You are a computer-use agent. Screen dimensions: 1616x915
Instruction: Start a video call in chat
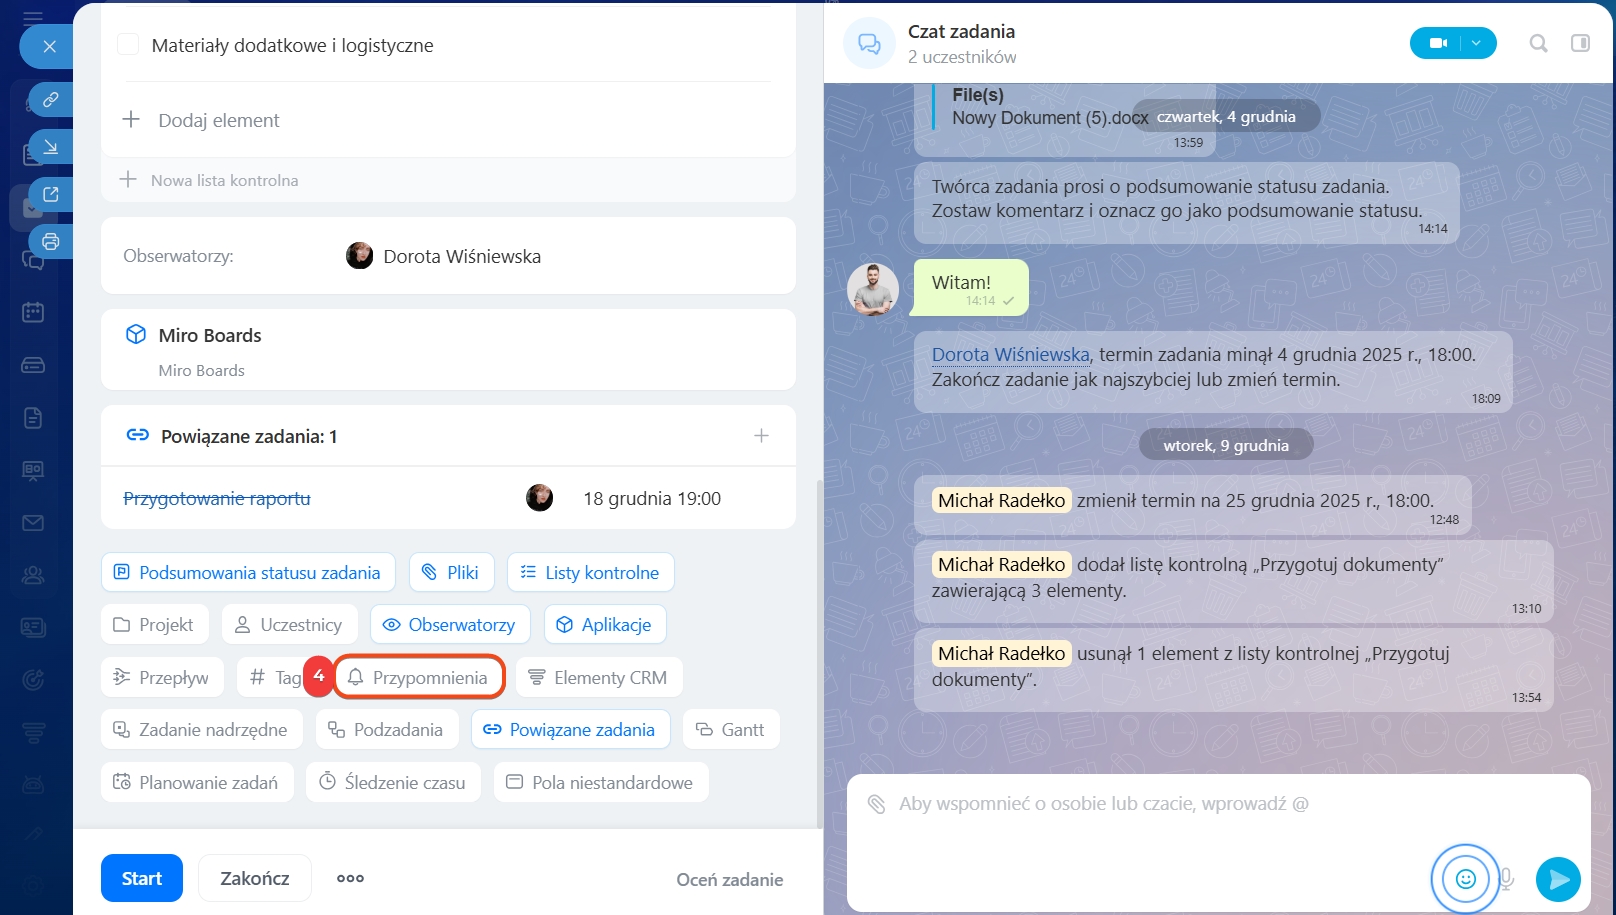click(1438, 43)
